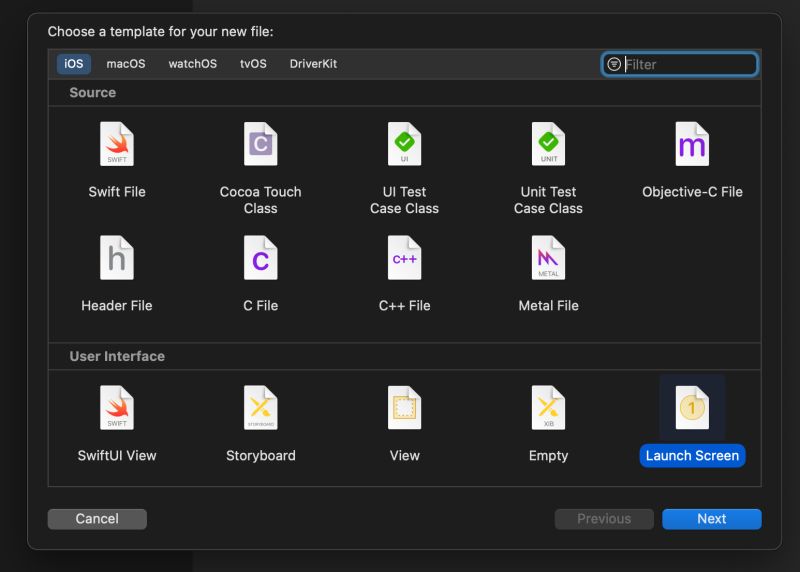This screenshot has width=800, height=572.
Task: Switch to the iOS platform tab
Action: pos(73,64)
